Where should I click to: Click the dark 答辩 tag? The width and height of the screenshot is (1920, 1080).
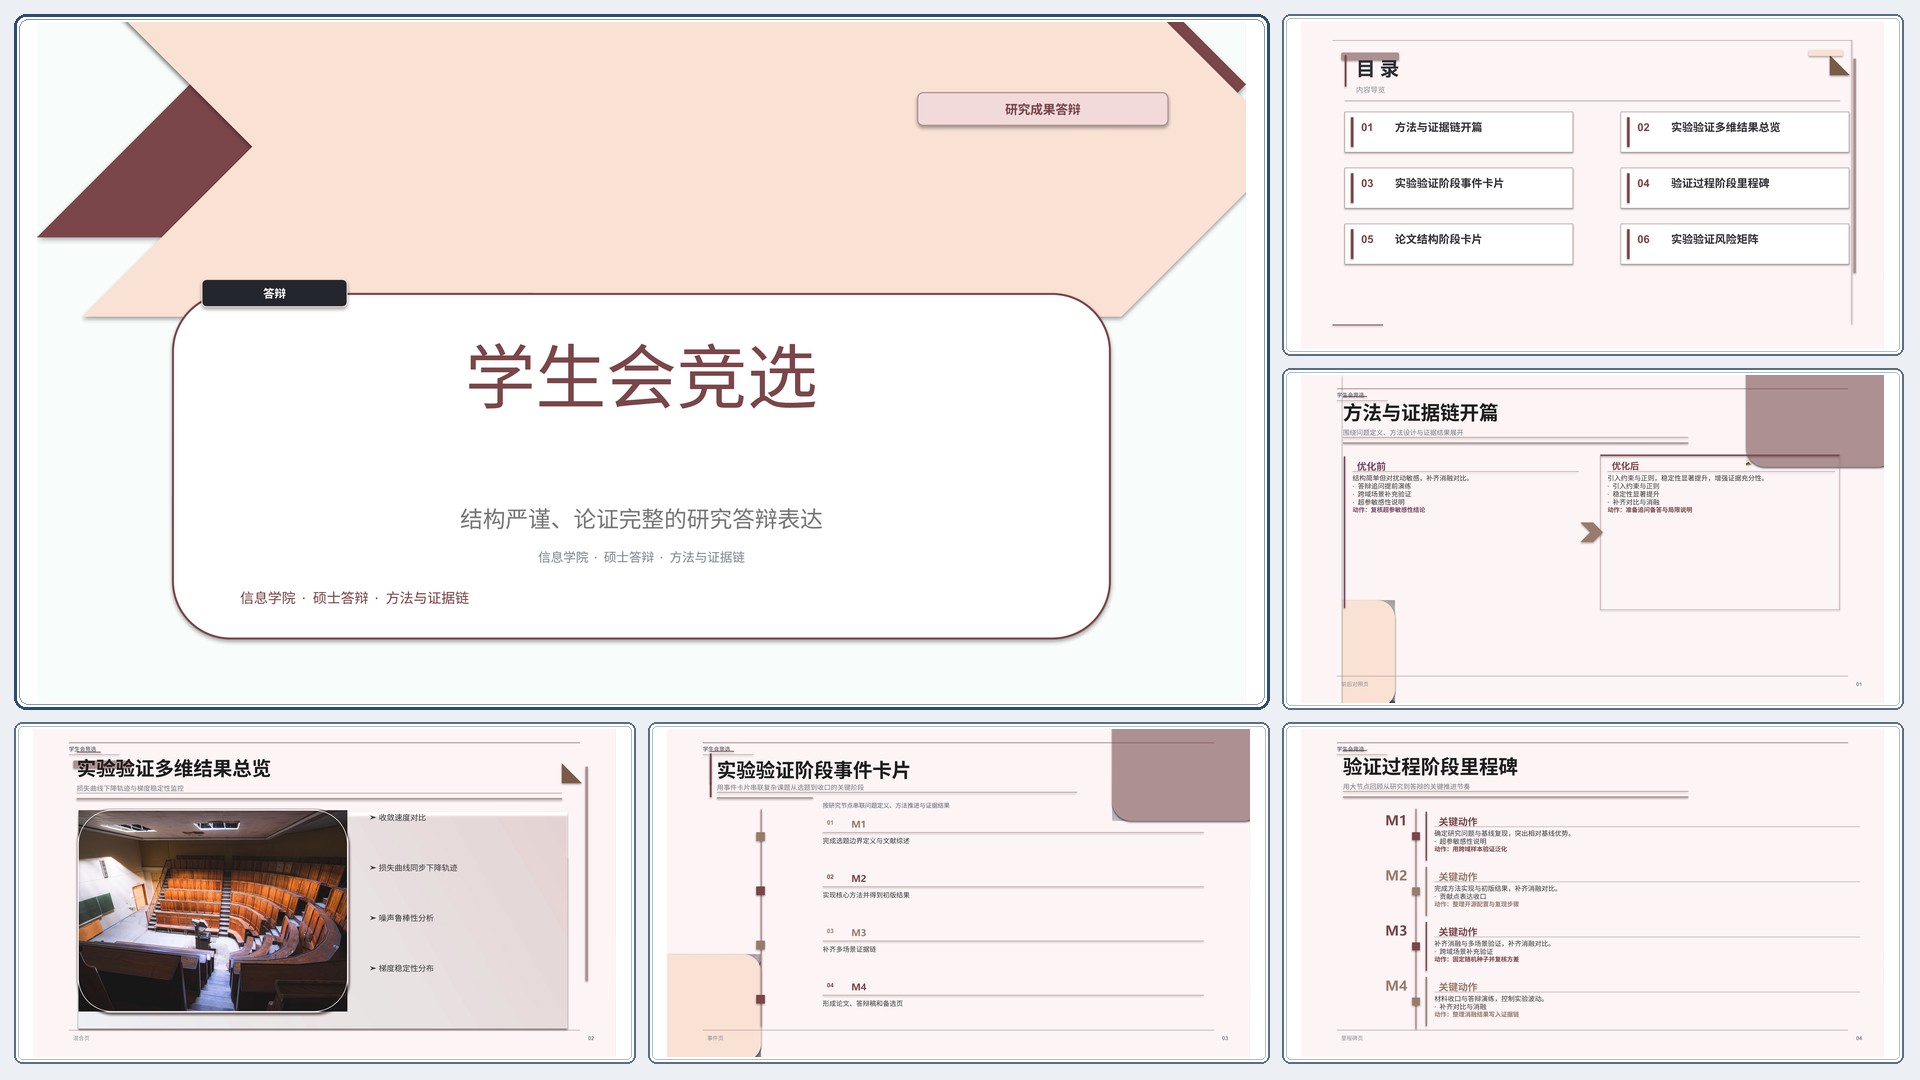(274, 293)
